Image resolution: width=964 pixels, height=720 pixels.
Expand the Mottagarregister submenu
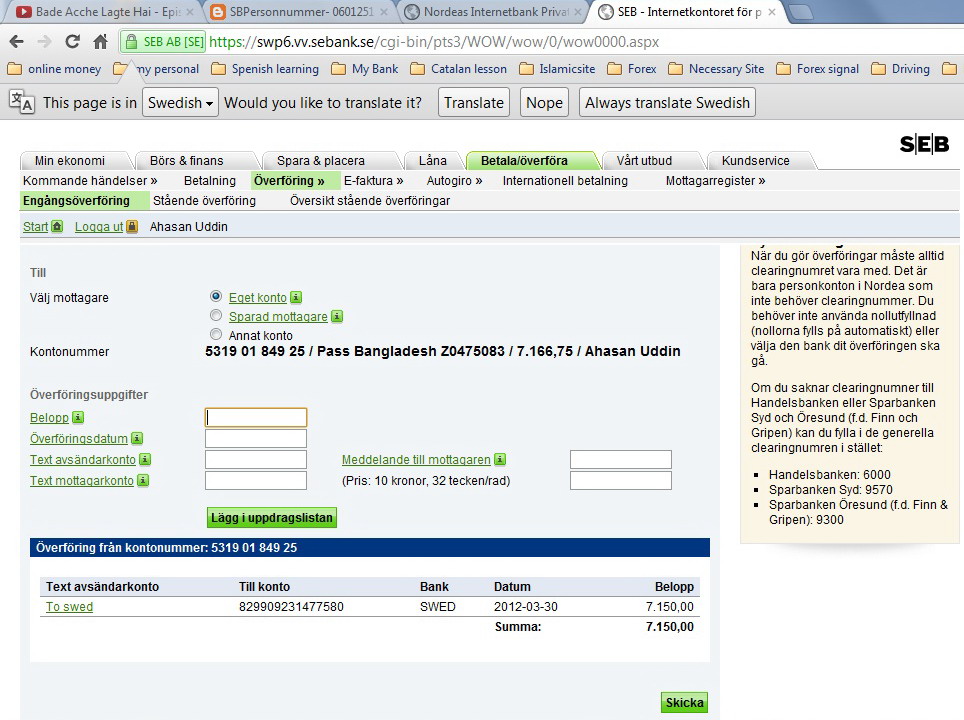pos(716,181)
